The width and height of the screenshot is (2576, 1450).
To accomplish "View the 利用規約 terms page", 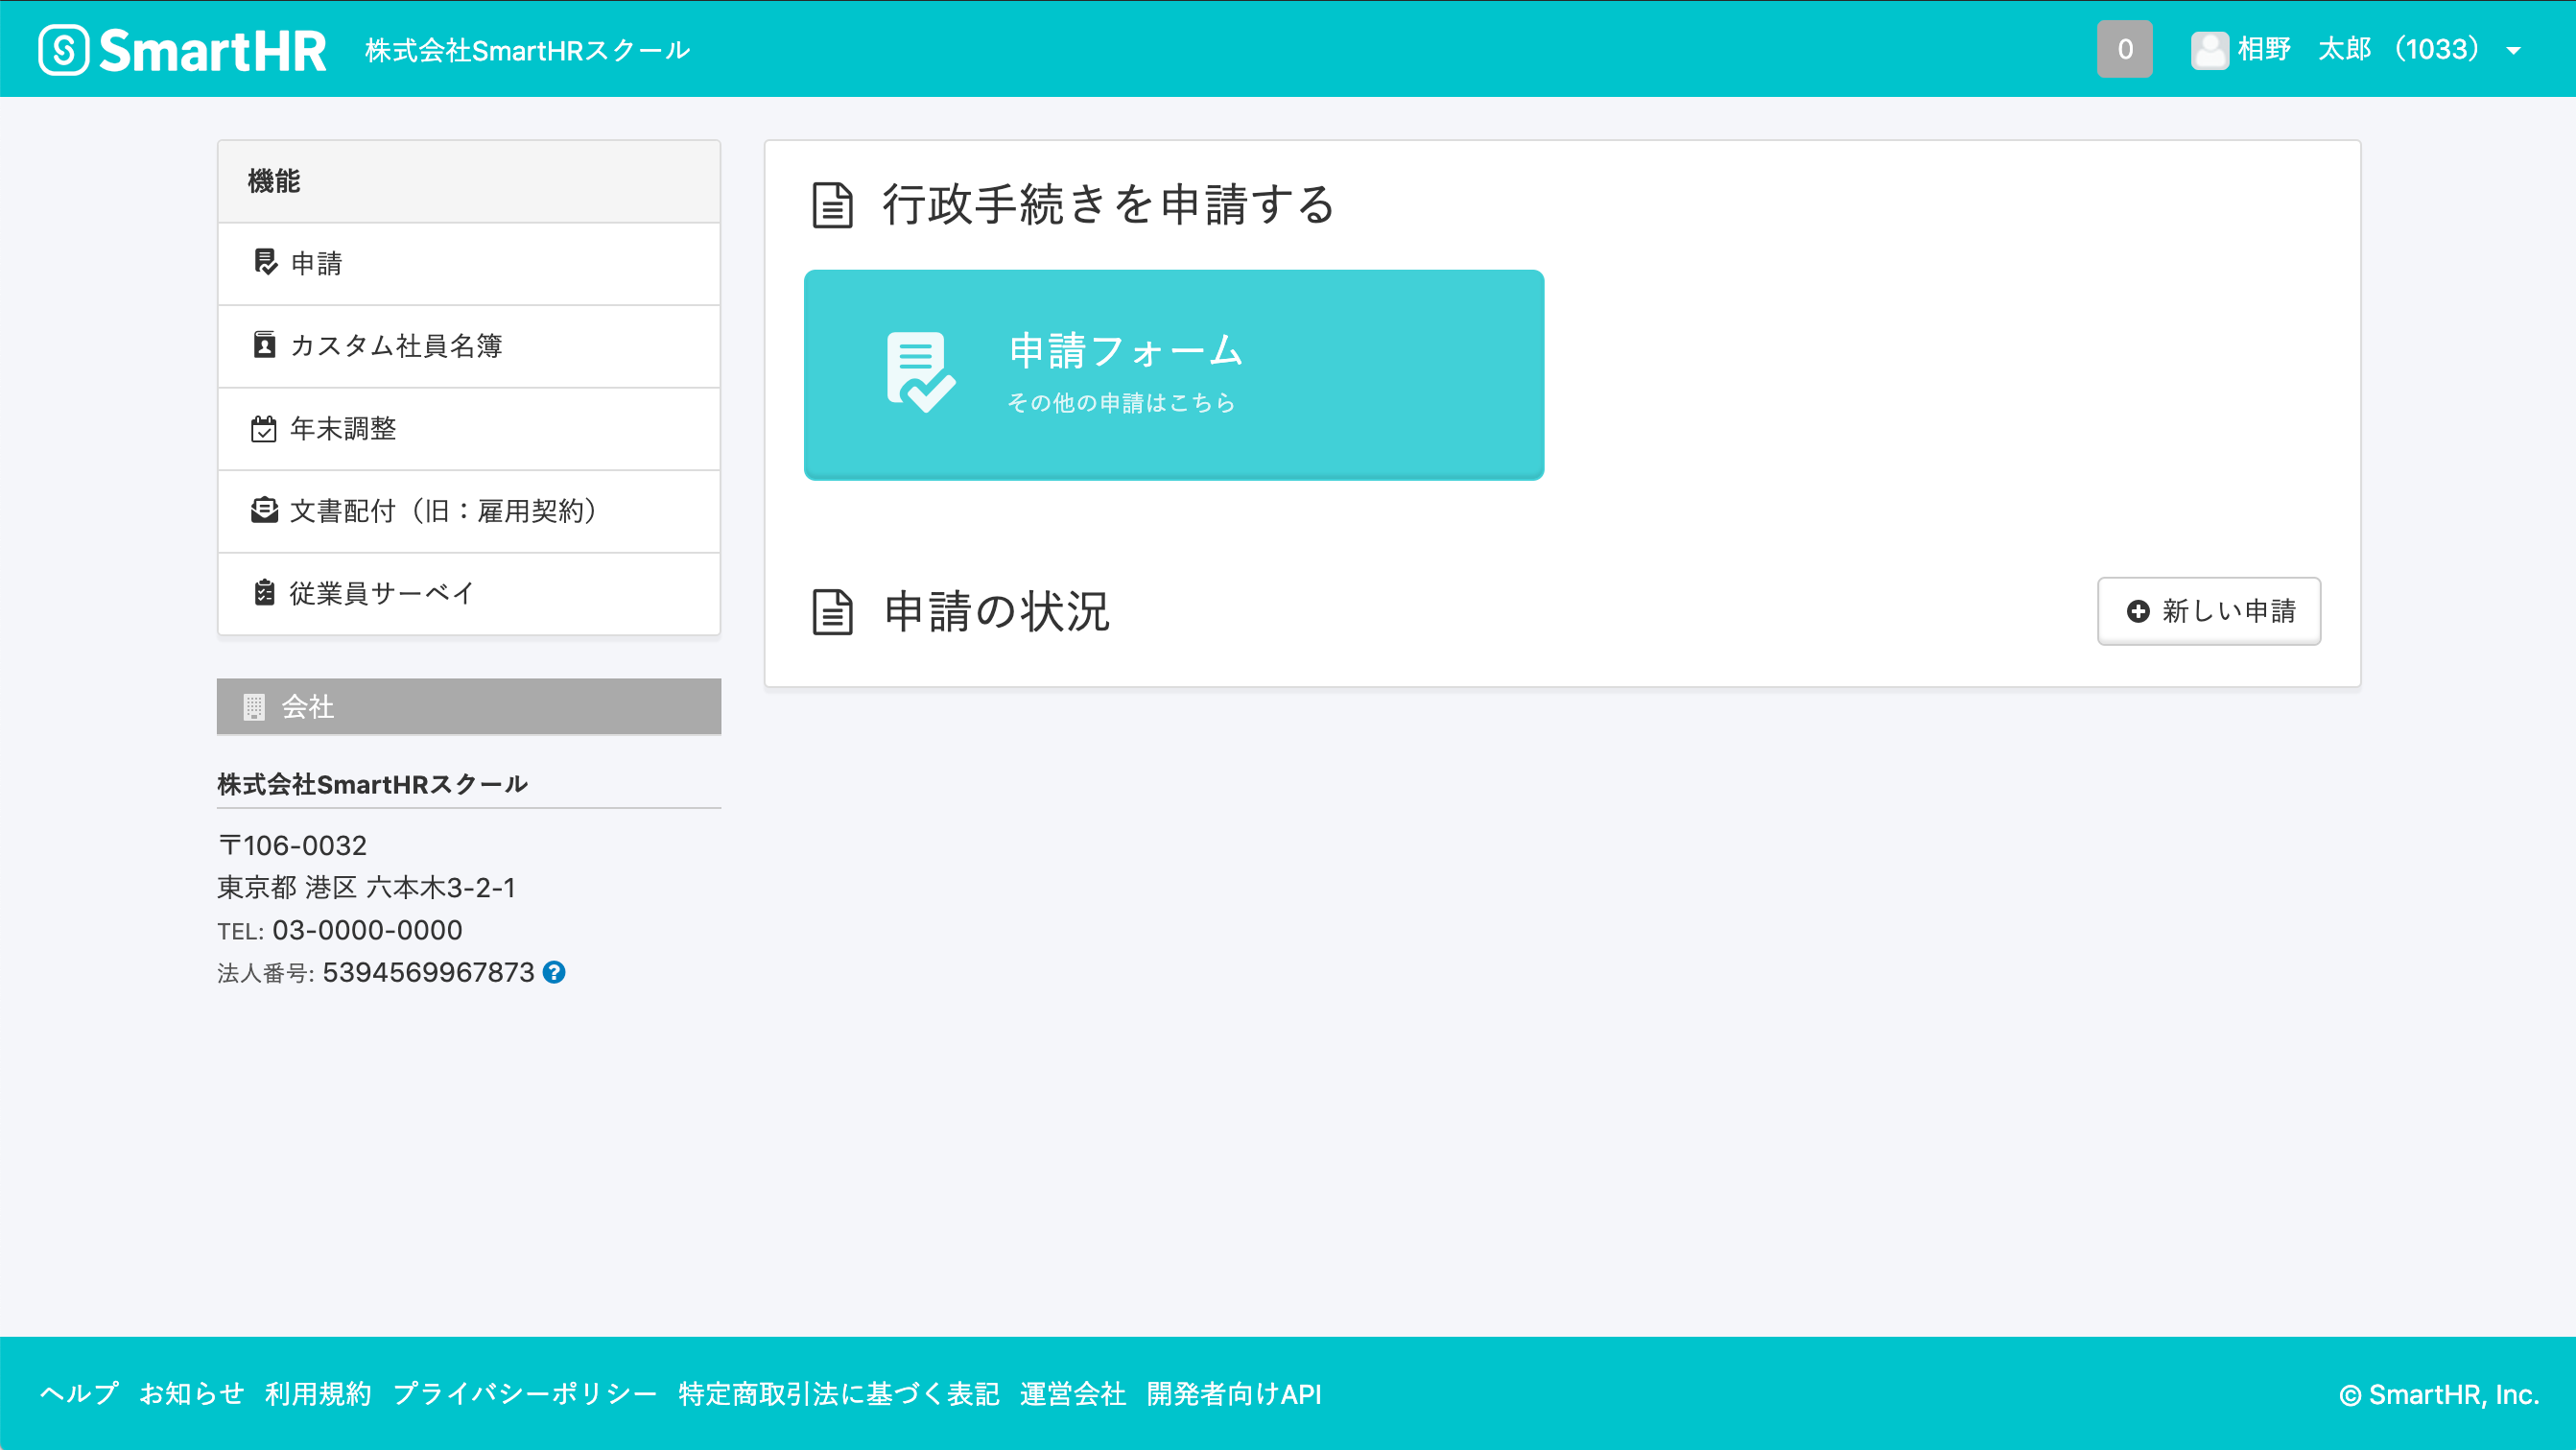I will (x=317, y=1393).
